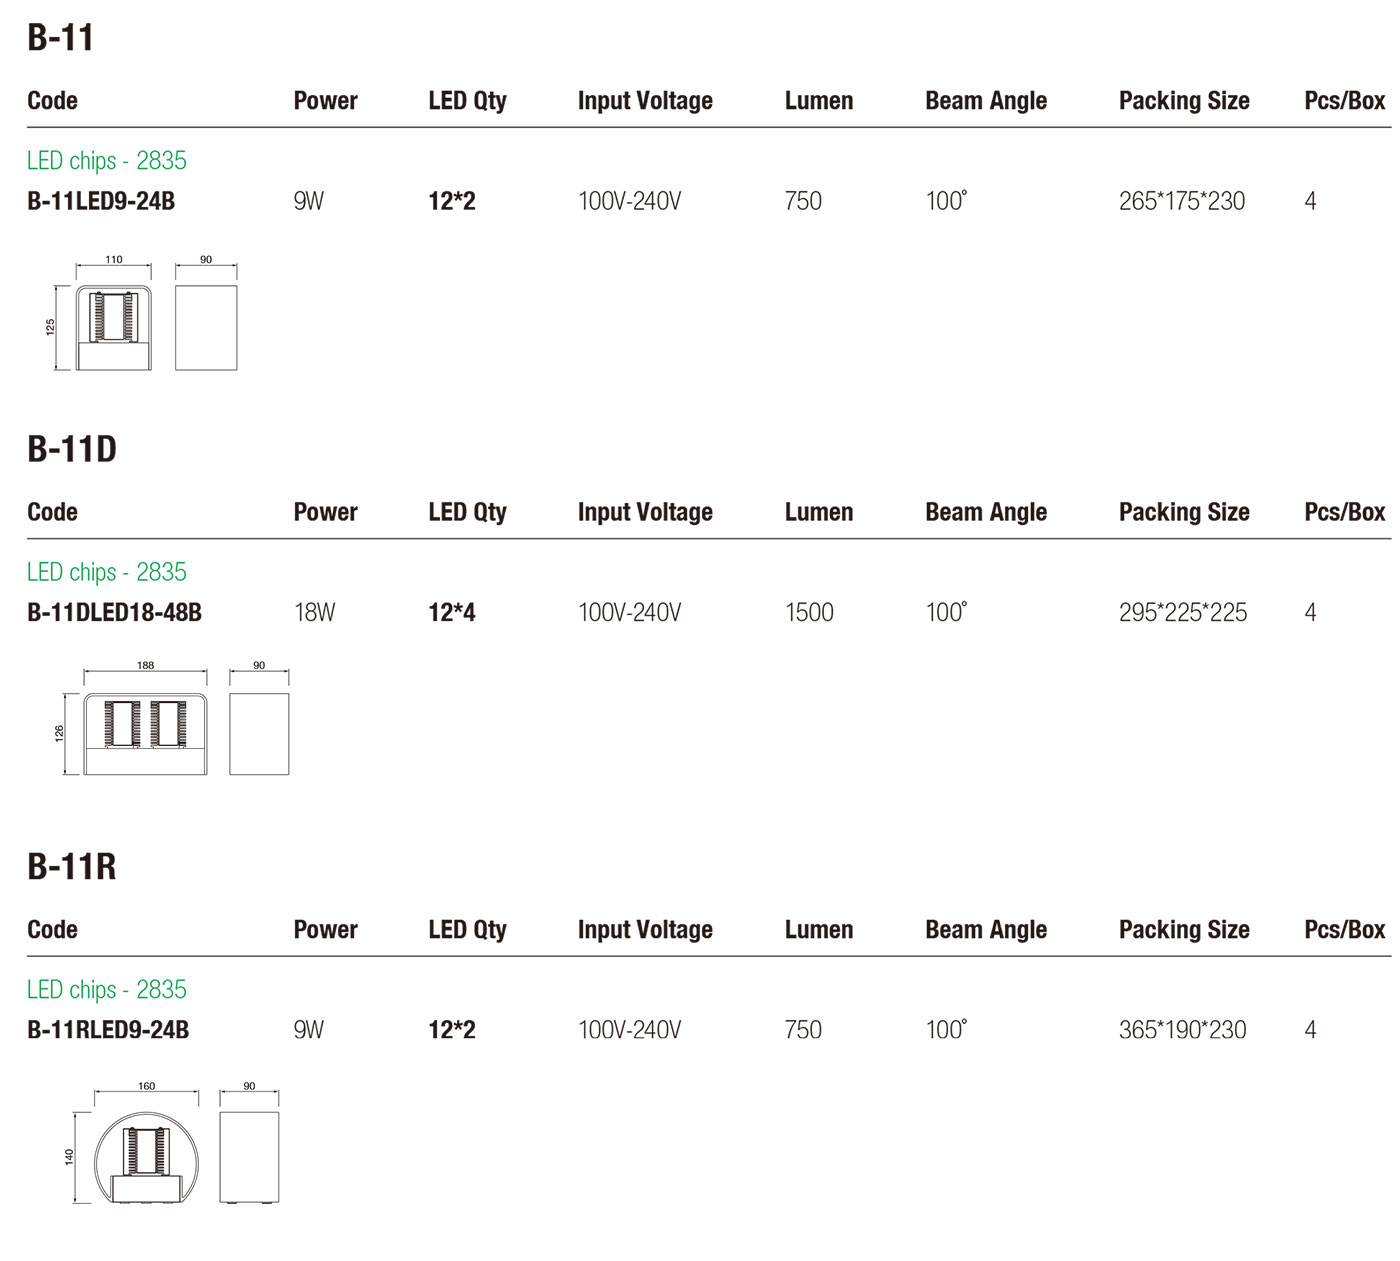Viewport: 1400px width, 1261px height.
Task: Click the 18W power value
Action: [x=315, y=612]
